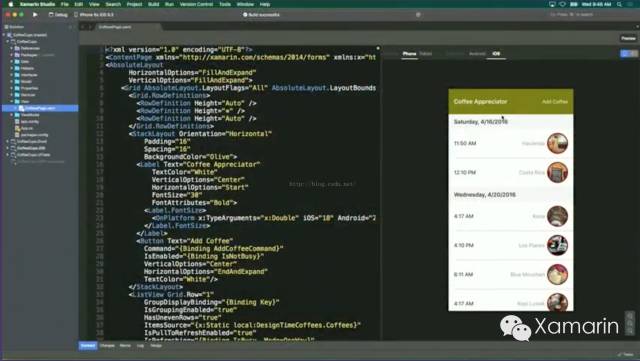Click the solution pad close icon
The image size is (640, 361).
pyautogui.click(x=75, y=27)
